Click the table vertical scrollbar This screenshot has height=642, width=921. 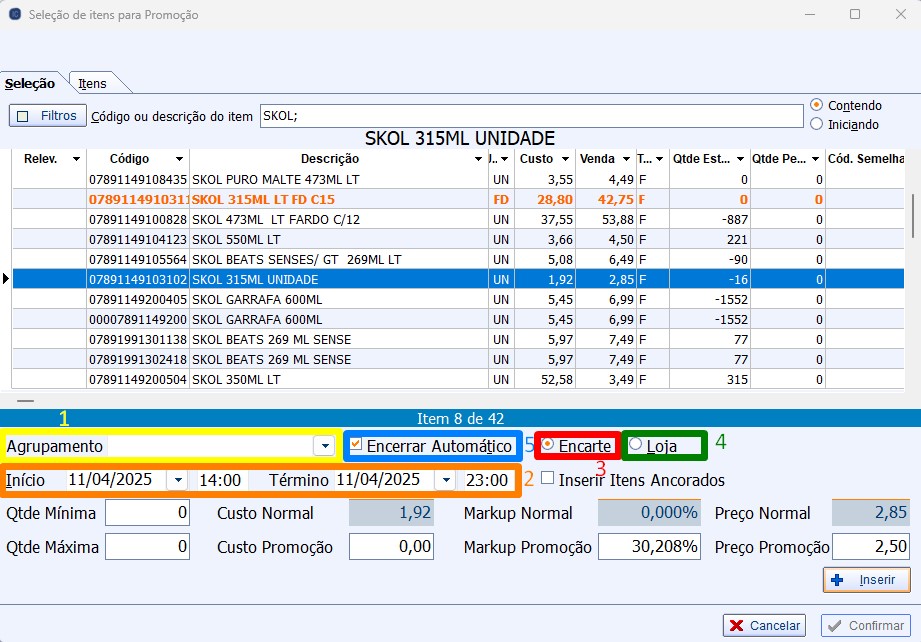click(x=913, y=216)
